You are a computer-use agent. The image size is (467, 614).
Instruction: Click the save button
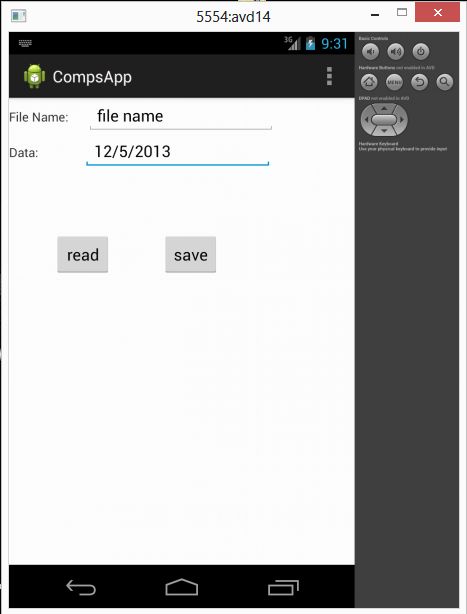coord(191,255)
